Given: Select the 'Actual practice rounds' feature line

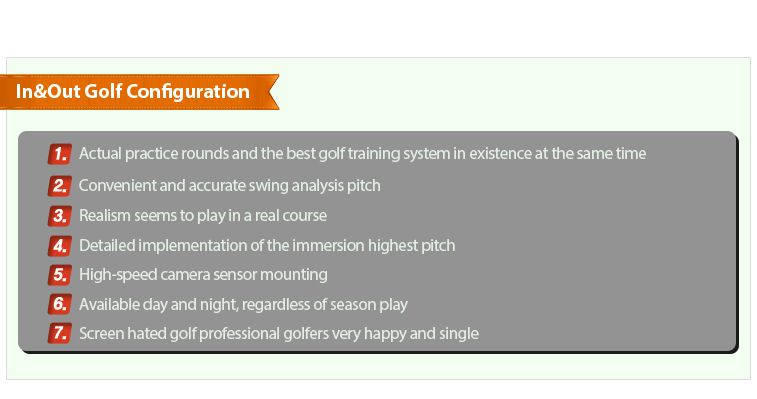Looking at the screenshot, I should click(x=363, y=154).
